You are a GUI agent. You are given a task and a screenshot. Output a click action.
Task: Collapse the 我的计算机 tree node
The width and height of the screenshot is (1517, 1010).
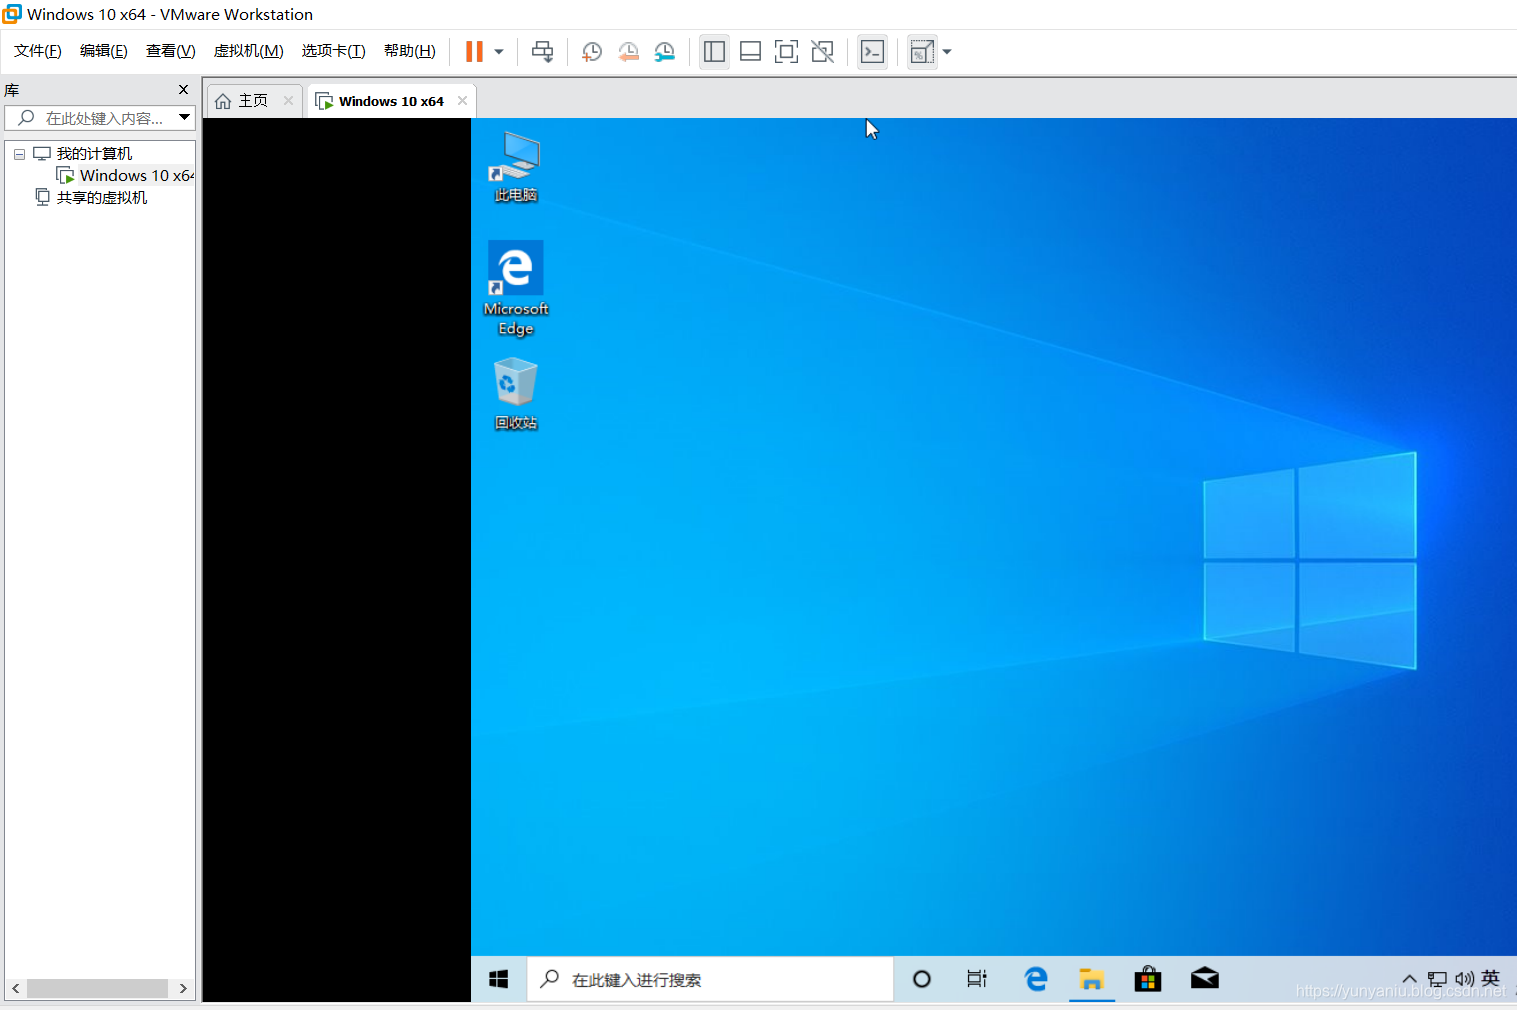(x=19, y=154)
